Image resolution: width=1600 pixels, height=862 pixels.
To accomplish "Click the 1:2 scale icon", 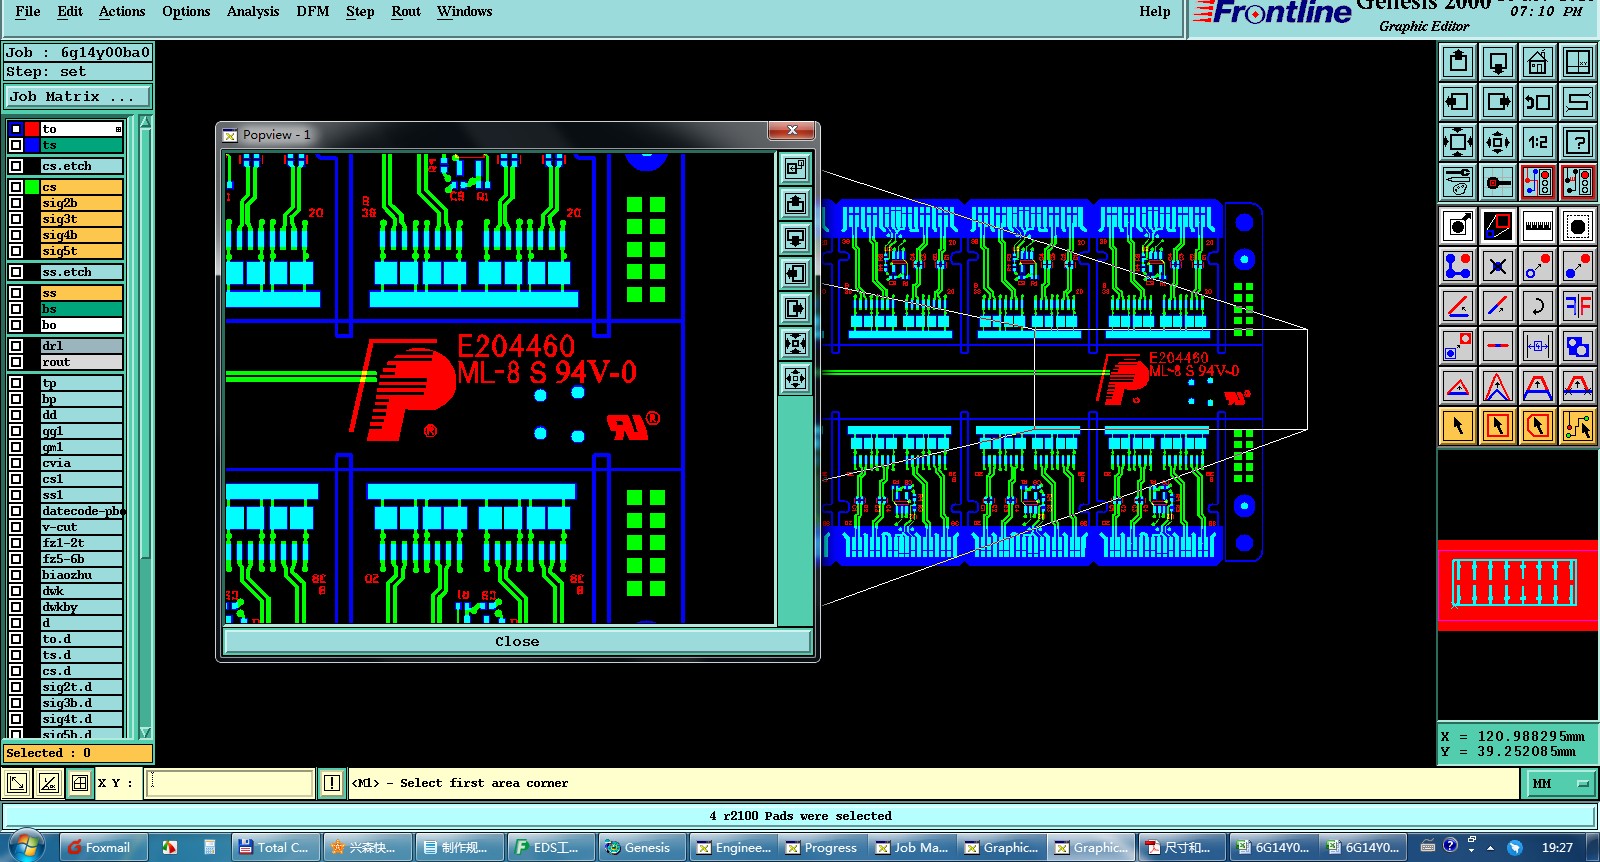I will [x=1538, y=142].
